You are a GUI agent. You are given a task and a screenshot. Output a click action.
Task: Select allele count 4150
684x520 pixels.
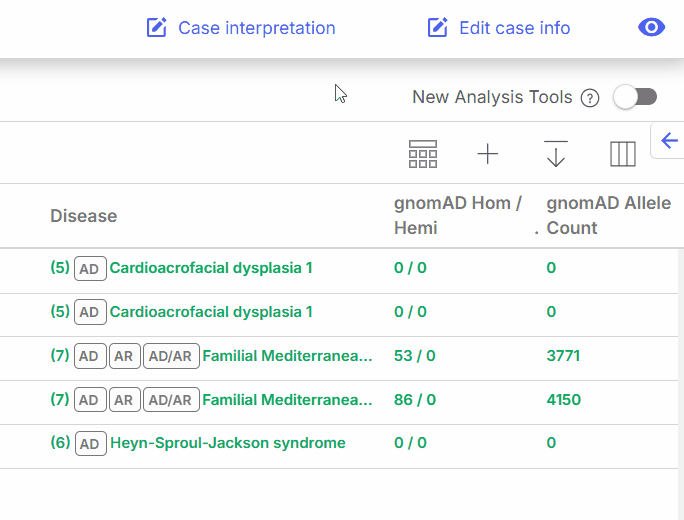pyautogui.click(x=564, y=400)
